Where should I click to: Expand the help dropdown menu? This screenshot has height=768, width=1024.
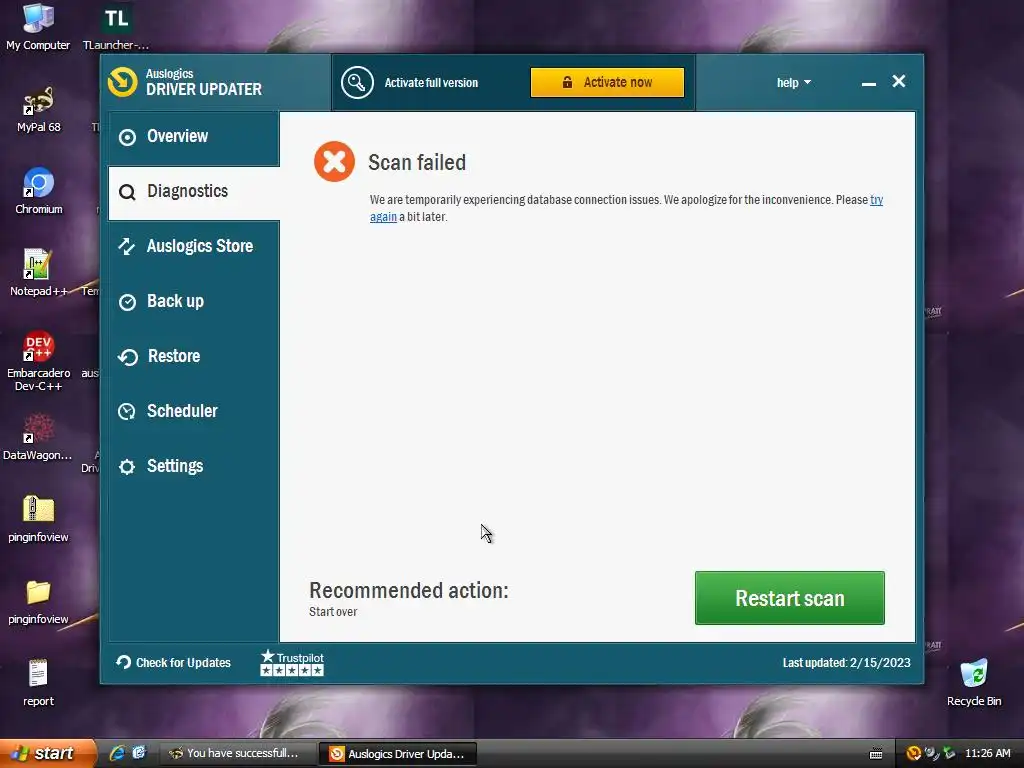[793, 82]
